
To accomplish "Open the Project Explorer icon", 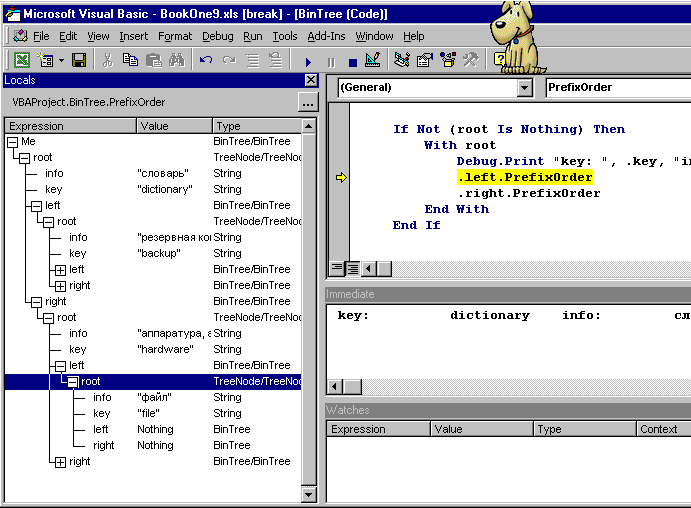I will click(401, 60).
